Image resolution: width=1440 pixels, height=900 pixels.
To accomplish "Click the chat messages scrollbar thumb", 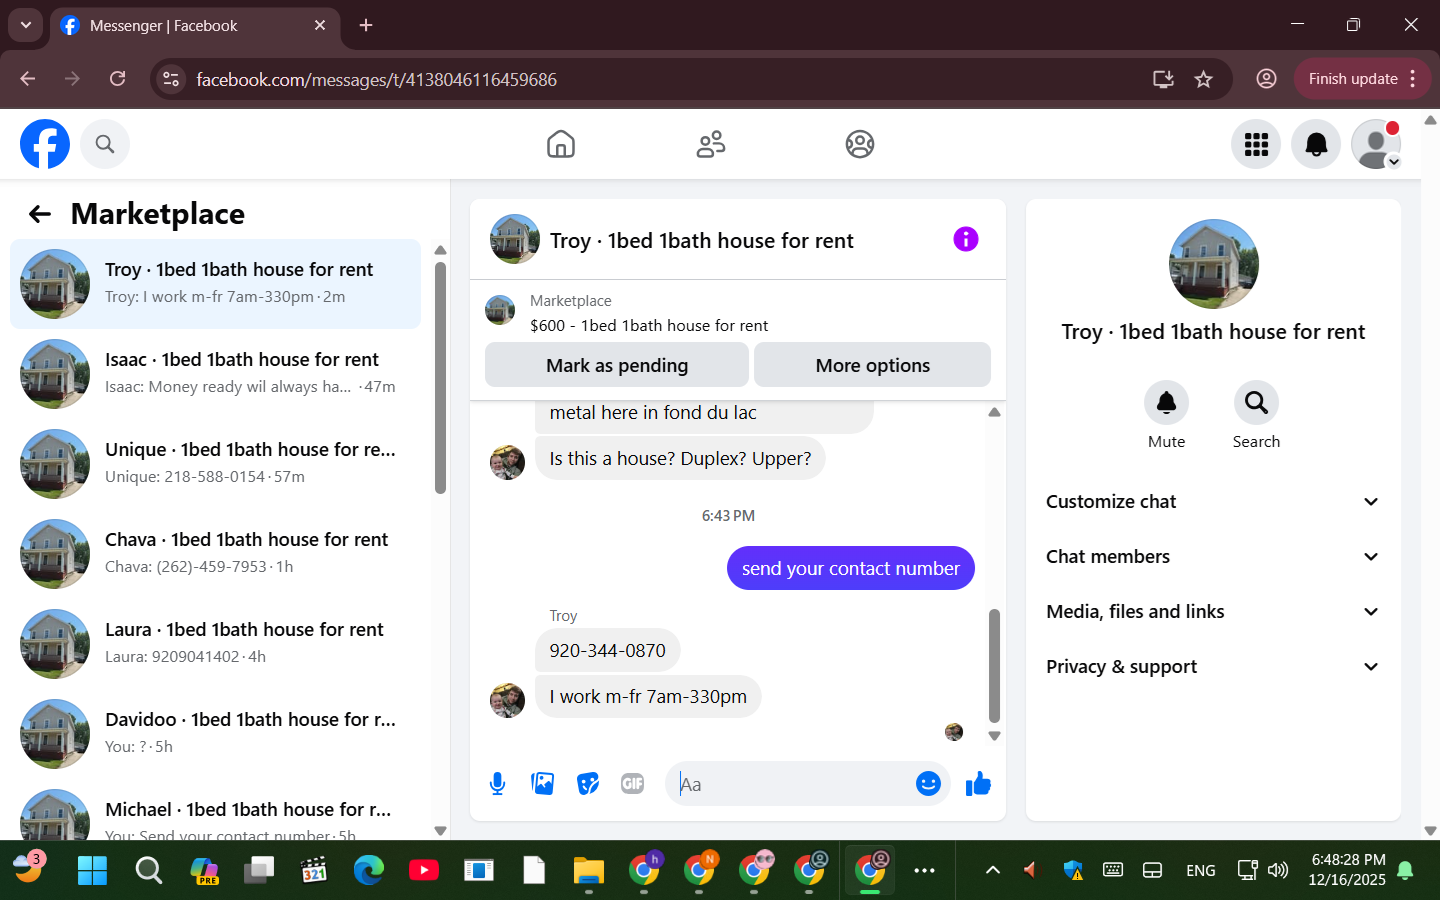I will (x=994, y=665).
